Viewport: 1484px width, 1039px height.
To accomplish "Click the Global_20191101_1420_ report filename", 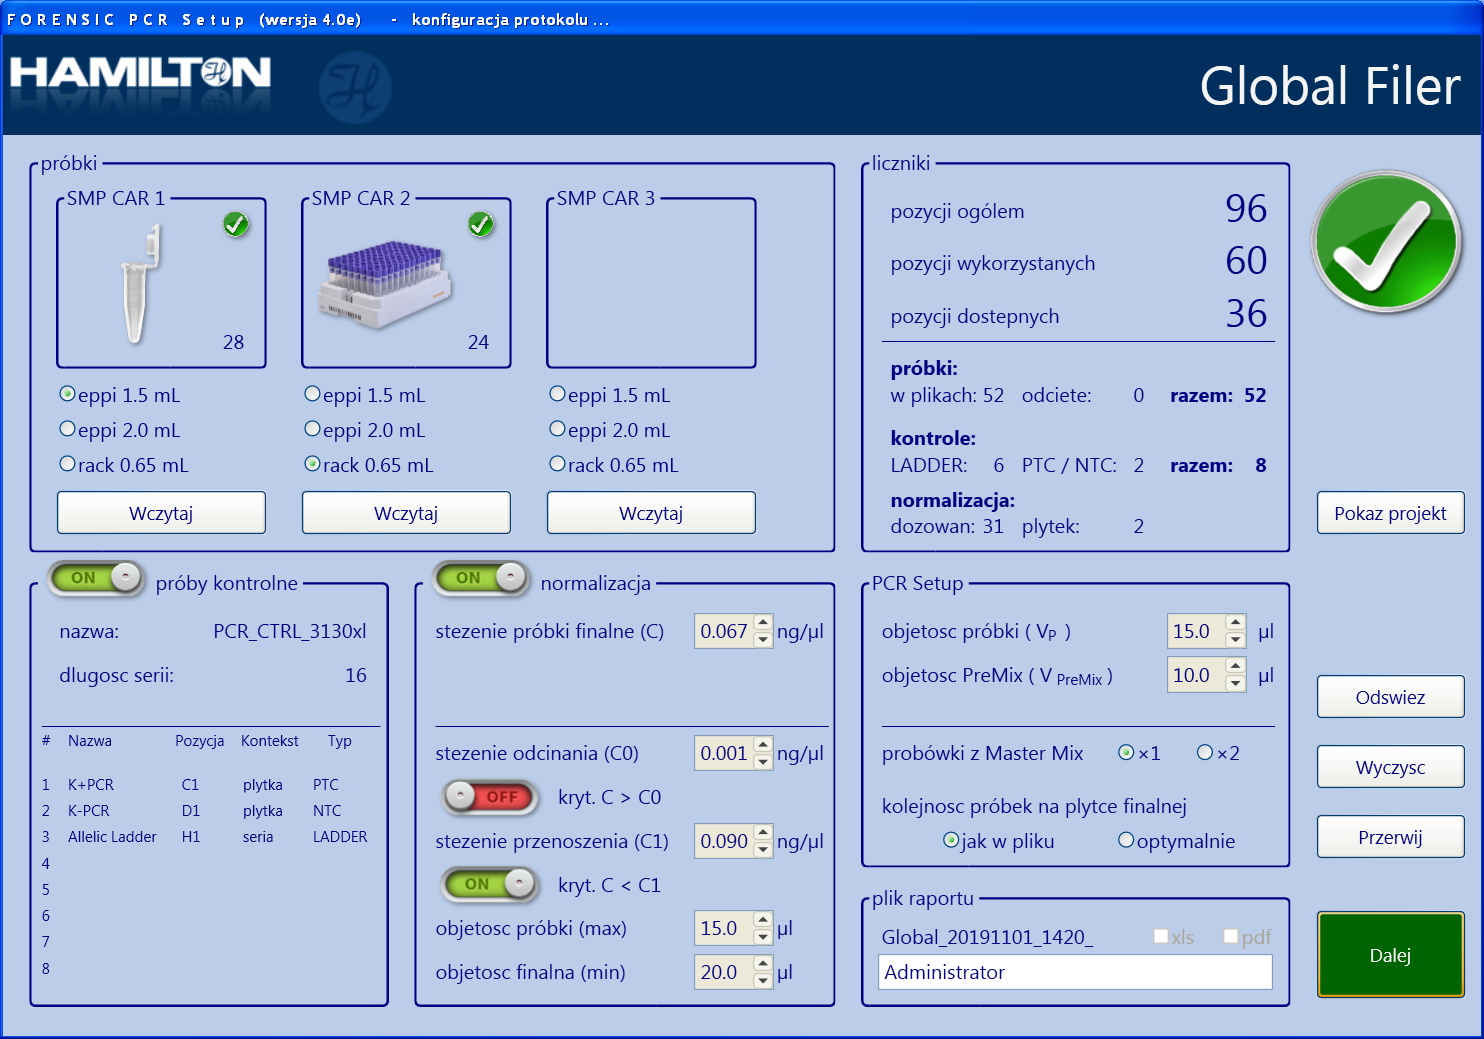I will pyautogui.click(x=987, y=937).
